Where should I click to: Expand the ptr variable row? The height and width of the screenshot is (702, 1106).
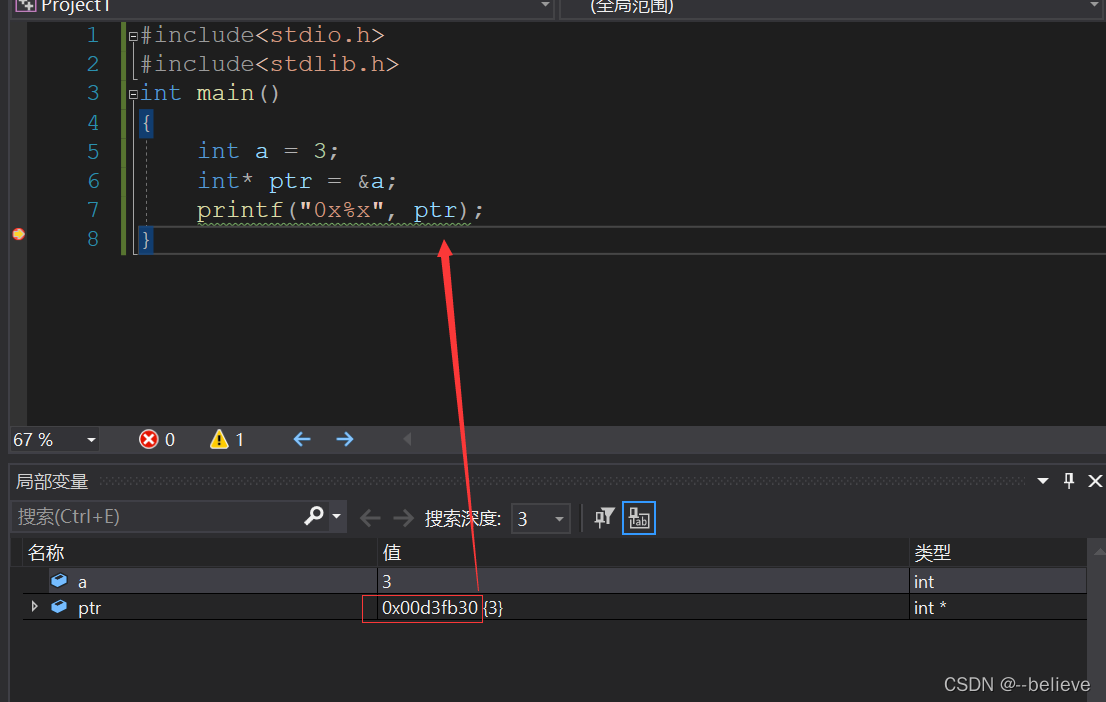point(35,607)
